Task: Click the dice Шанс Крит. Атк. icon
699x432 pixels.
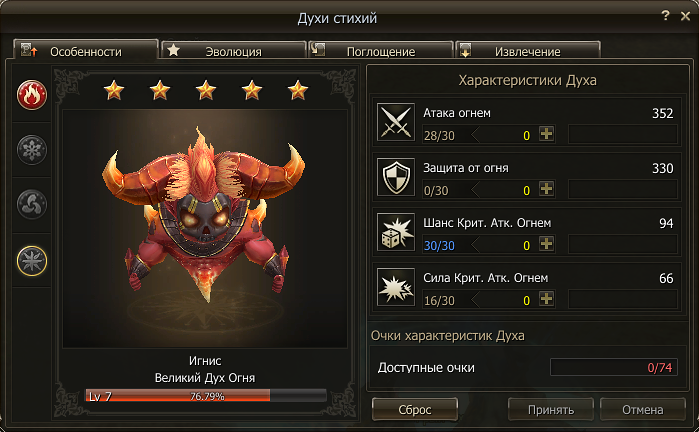Action: (395, 232)
